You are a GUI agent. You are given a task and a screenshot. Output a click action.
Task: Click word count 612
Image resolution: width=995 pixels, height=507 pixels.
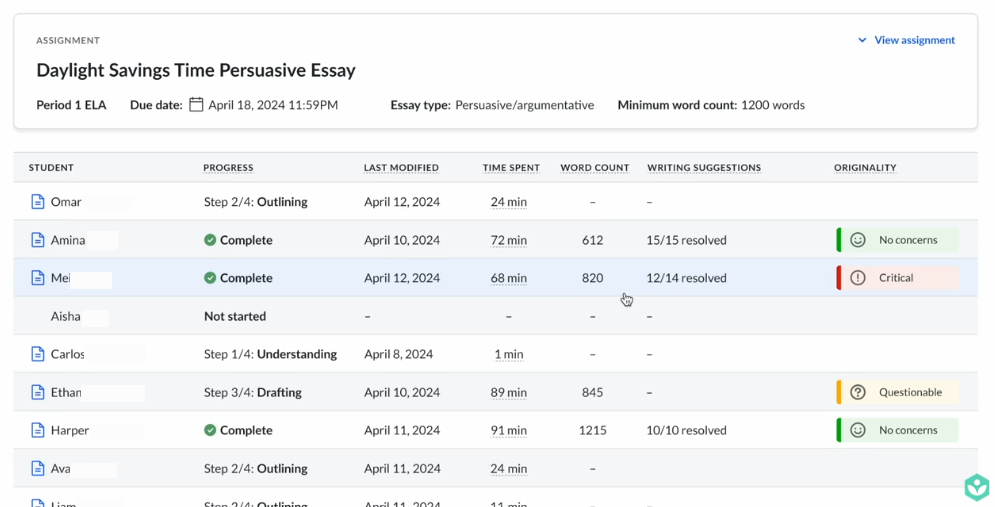(x=593, y=240)
